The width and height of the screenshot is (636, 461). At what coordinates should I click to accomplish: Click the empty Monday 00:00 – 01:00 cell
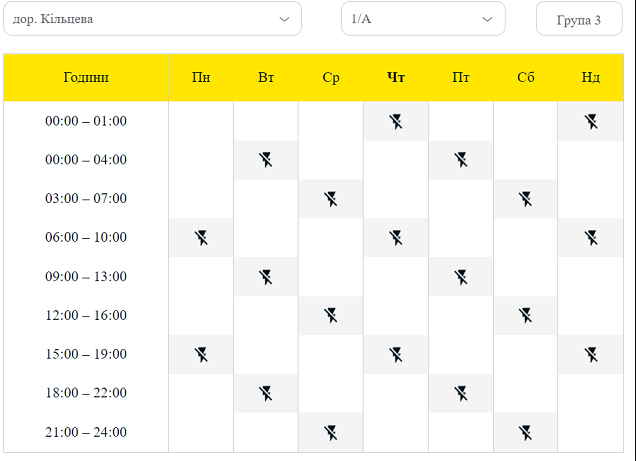tap(201, 122)
